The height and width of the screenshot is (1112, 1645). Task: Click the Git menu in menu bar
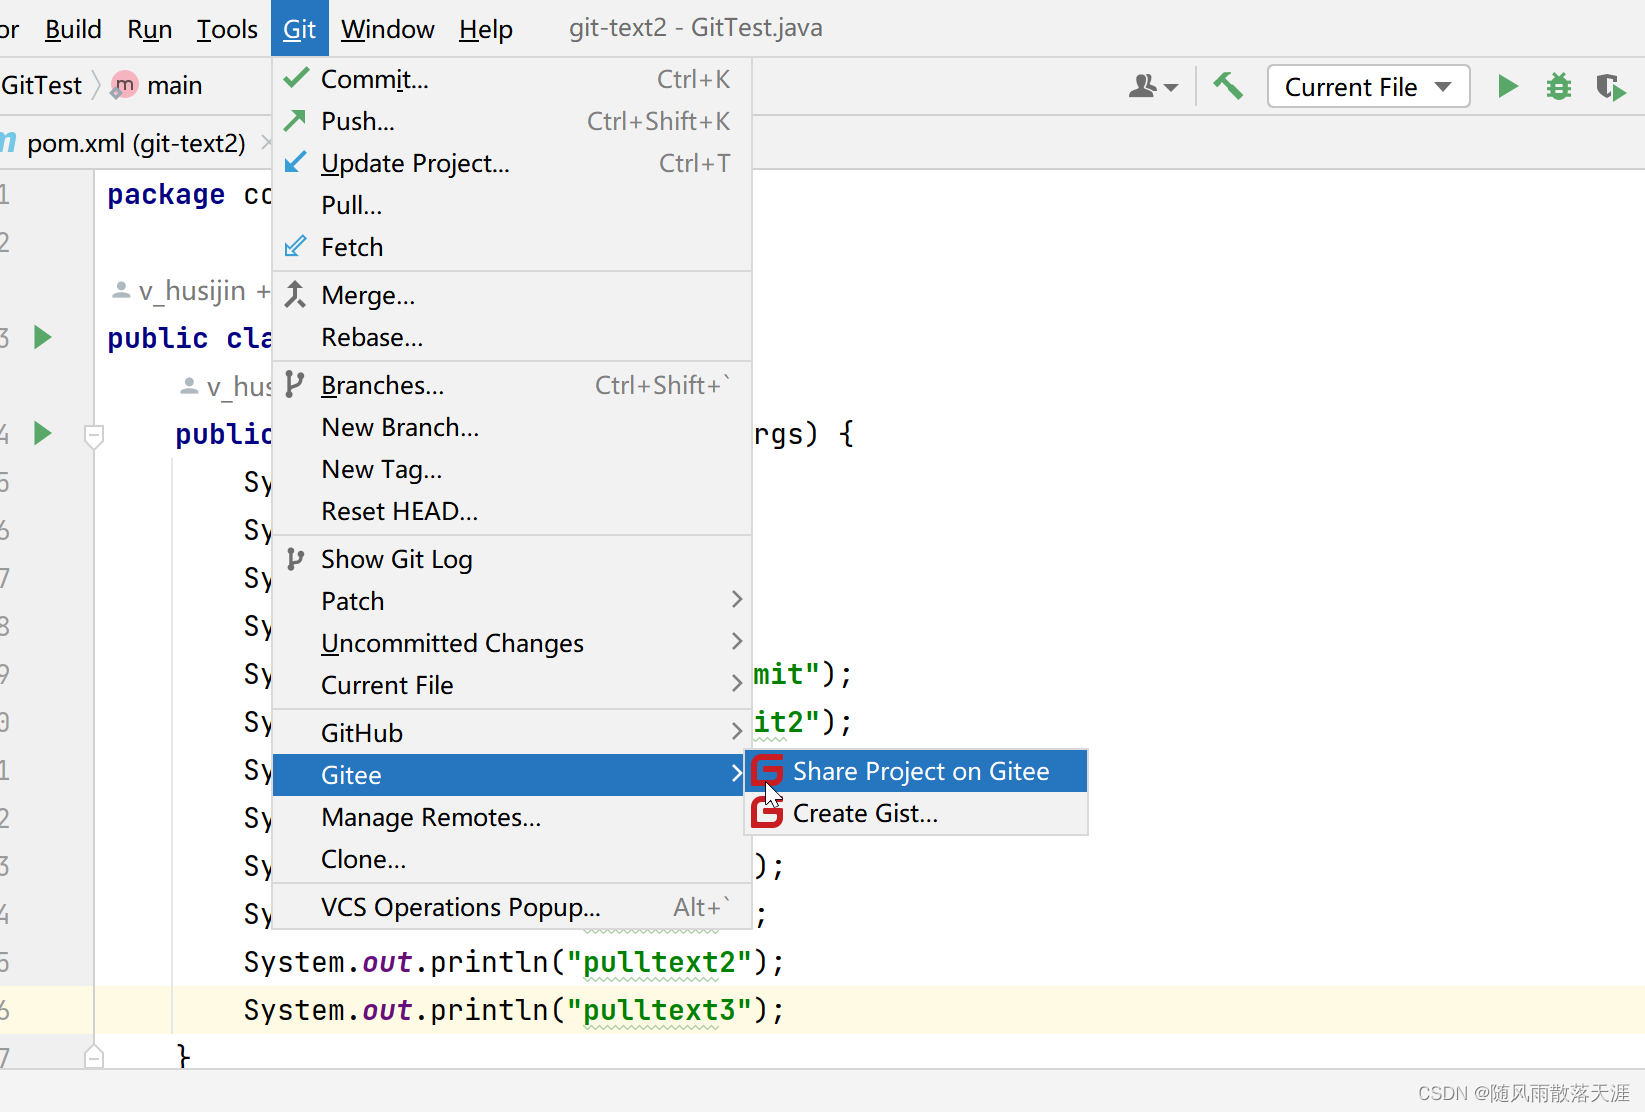(x=299, y=29)
